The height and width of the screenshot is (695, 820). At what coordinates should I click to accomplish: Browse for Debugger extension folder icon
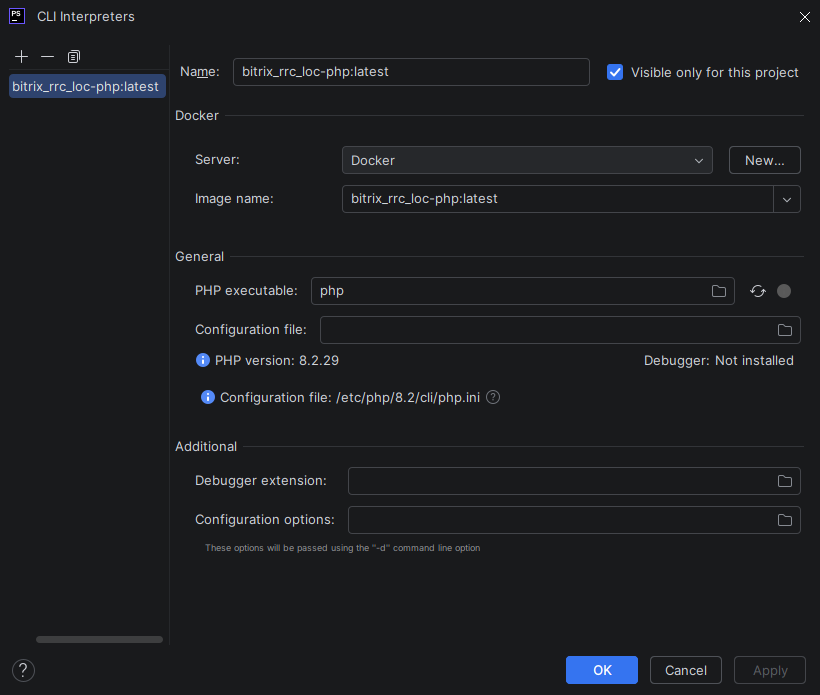[785, 481]
